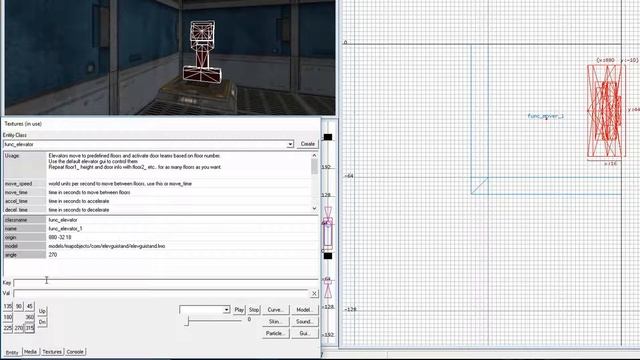Switch to the Textures tab

(x=52, y=351)
